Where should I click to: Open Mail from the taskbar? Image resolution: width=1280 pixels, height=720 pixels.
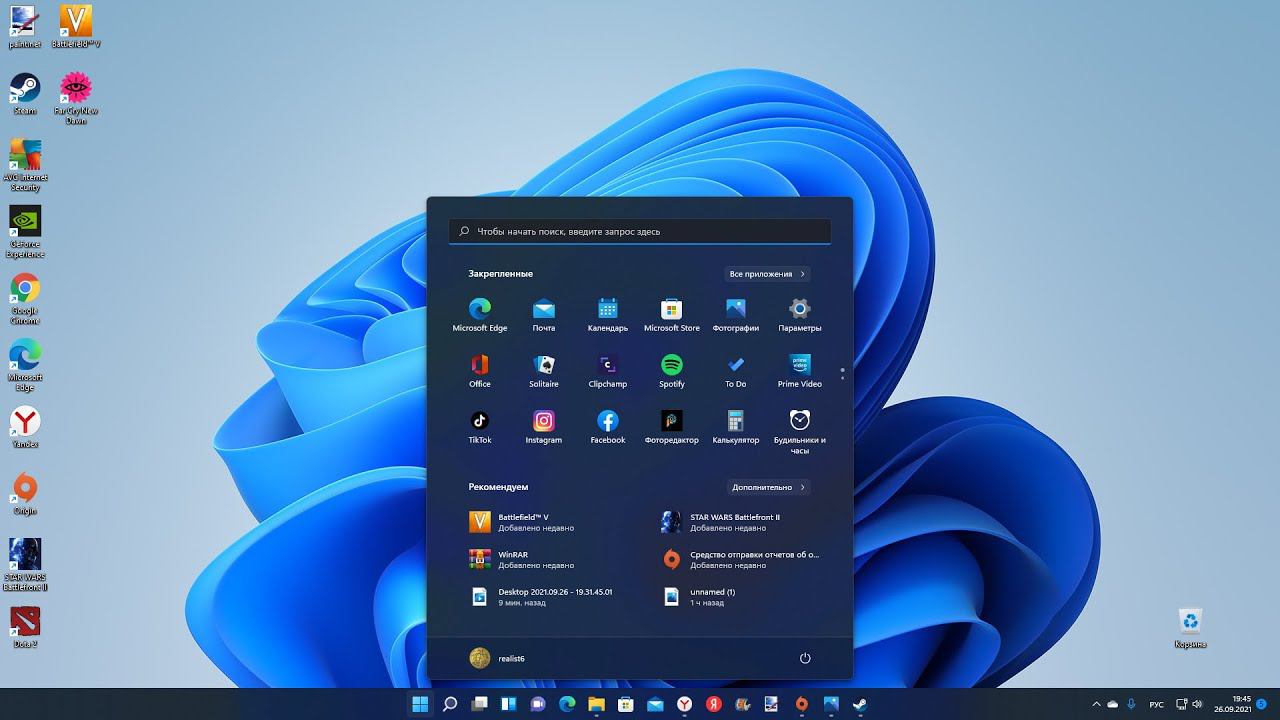tap(655, 704)
